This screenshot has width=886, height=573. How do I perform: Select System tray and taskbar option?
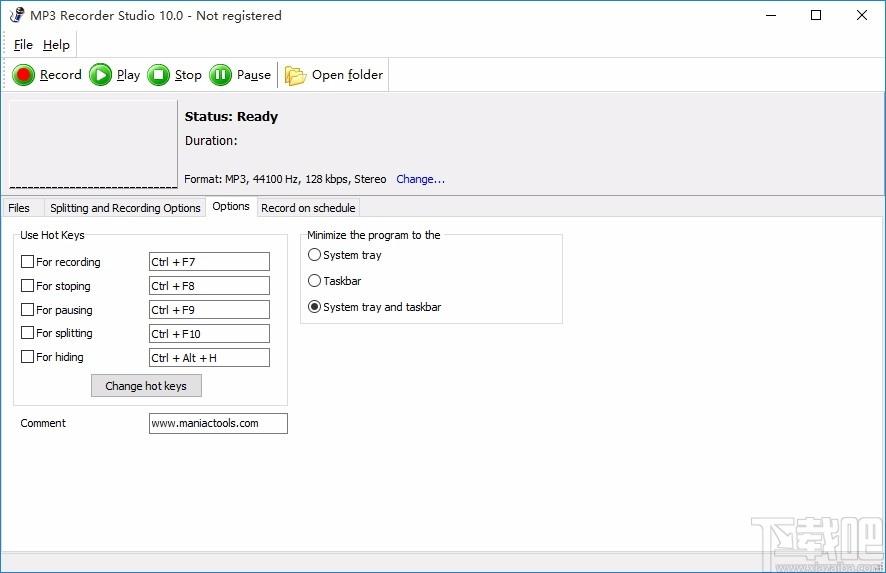(x=314, y=307)
